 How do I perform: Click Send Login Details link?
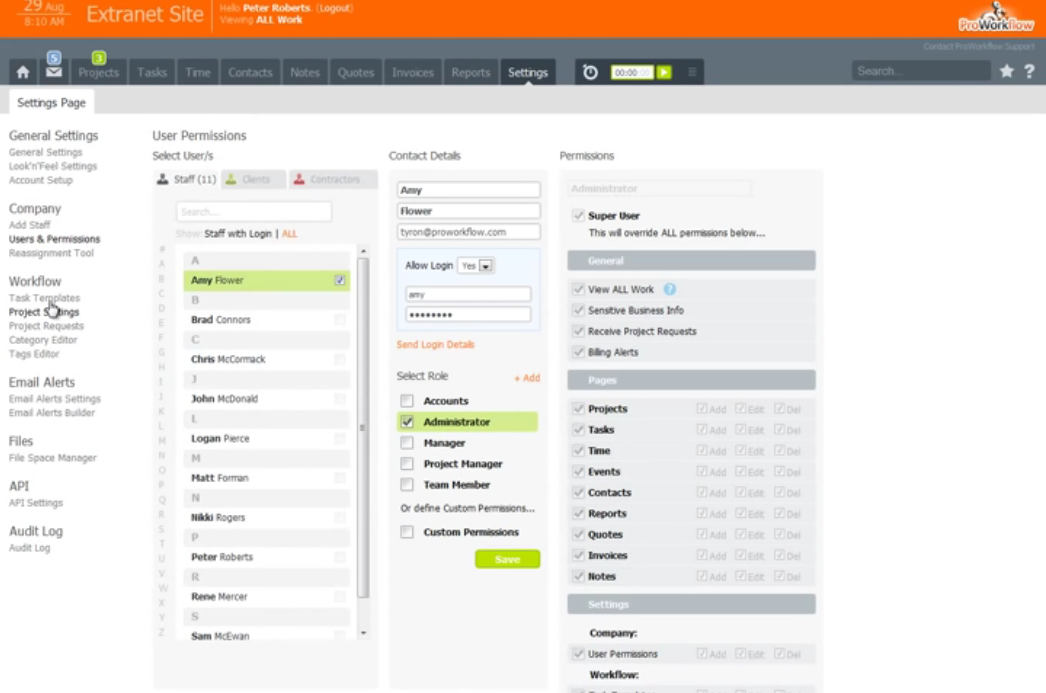(x=436, y=345)
